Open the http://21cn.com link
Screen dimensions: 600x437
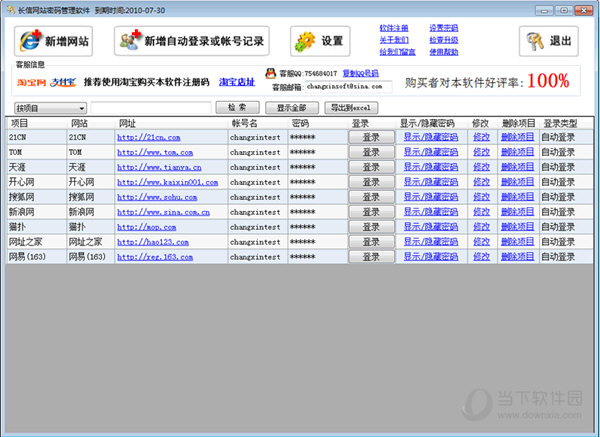click(148, 137)
